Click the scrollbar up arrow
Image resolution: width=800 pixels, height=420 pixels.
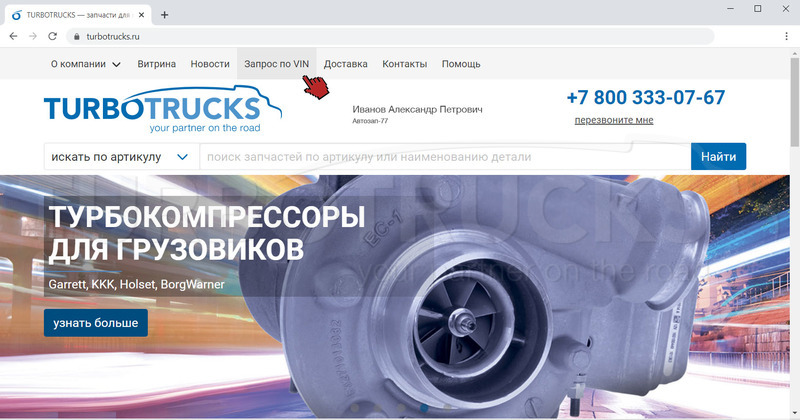[x=795, y=53]
